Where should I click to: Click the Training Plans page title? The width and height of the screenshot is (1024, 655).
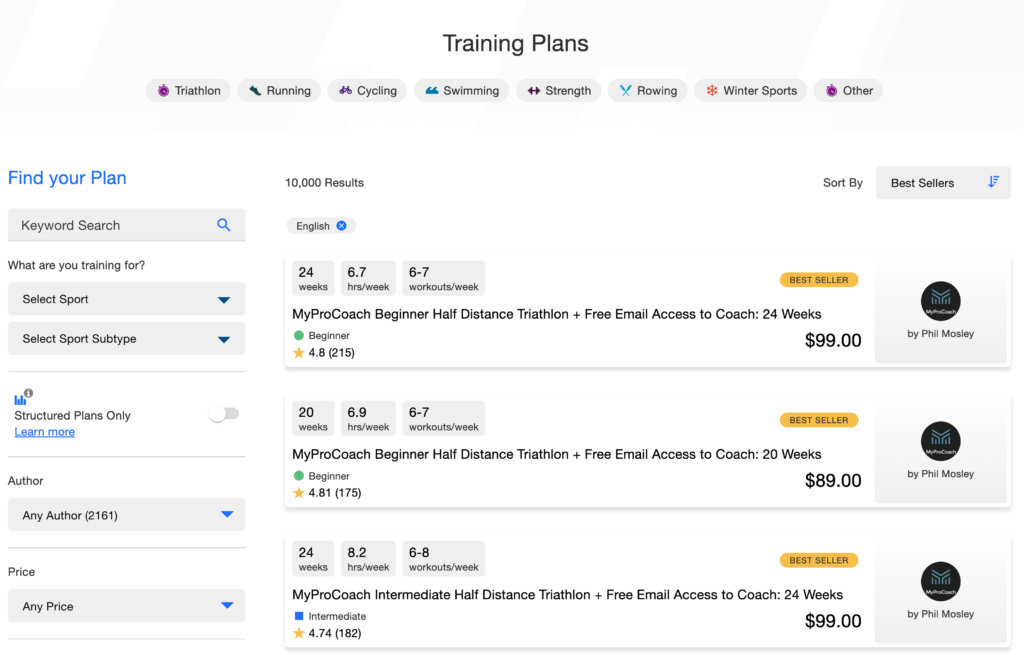pos(515,43)
